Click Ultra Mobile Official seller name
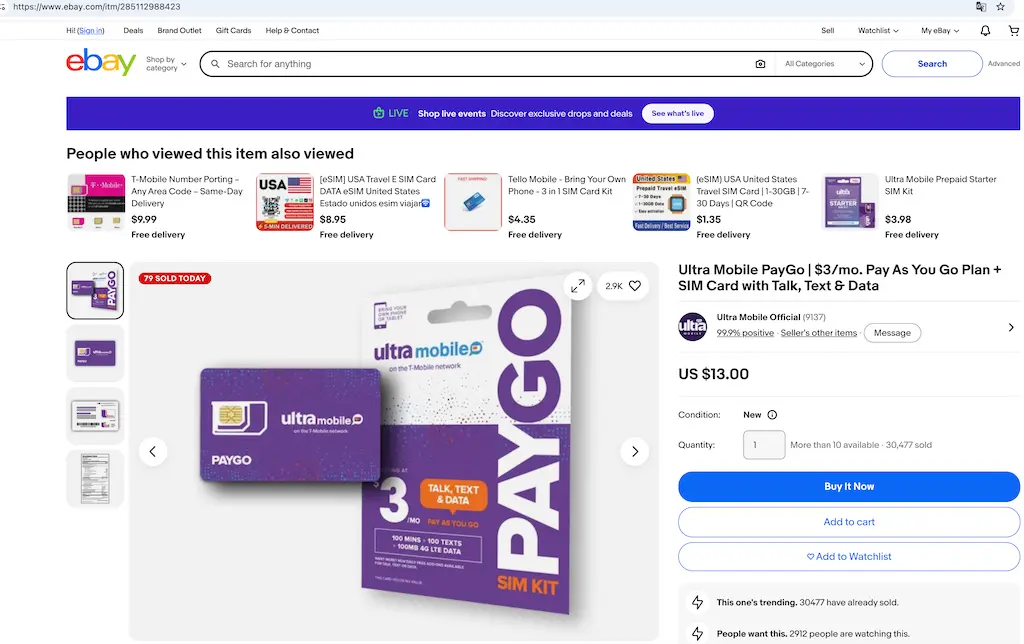Viewport: 1024px width, 644px height. tap(758, 317)
